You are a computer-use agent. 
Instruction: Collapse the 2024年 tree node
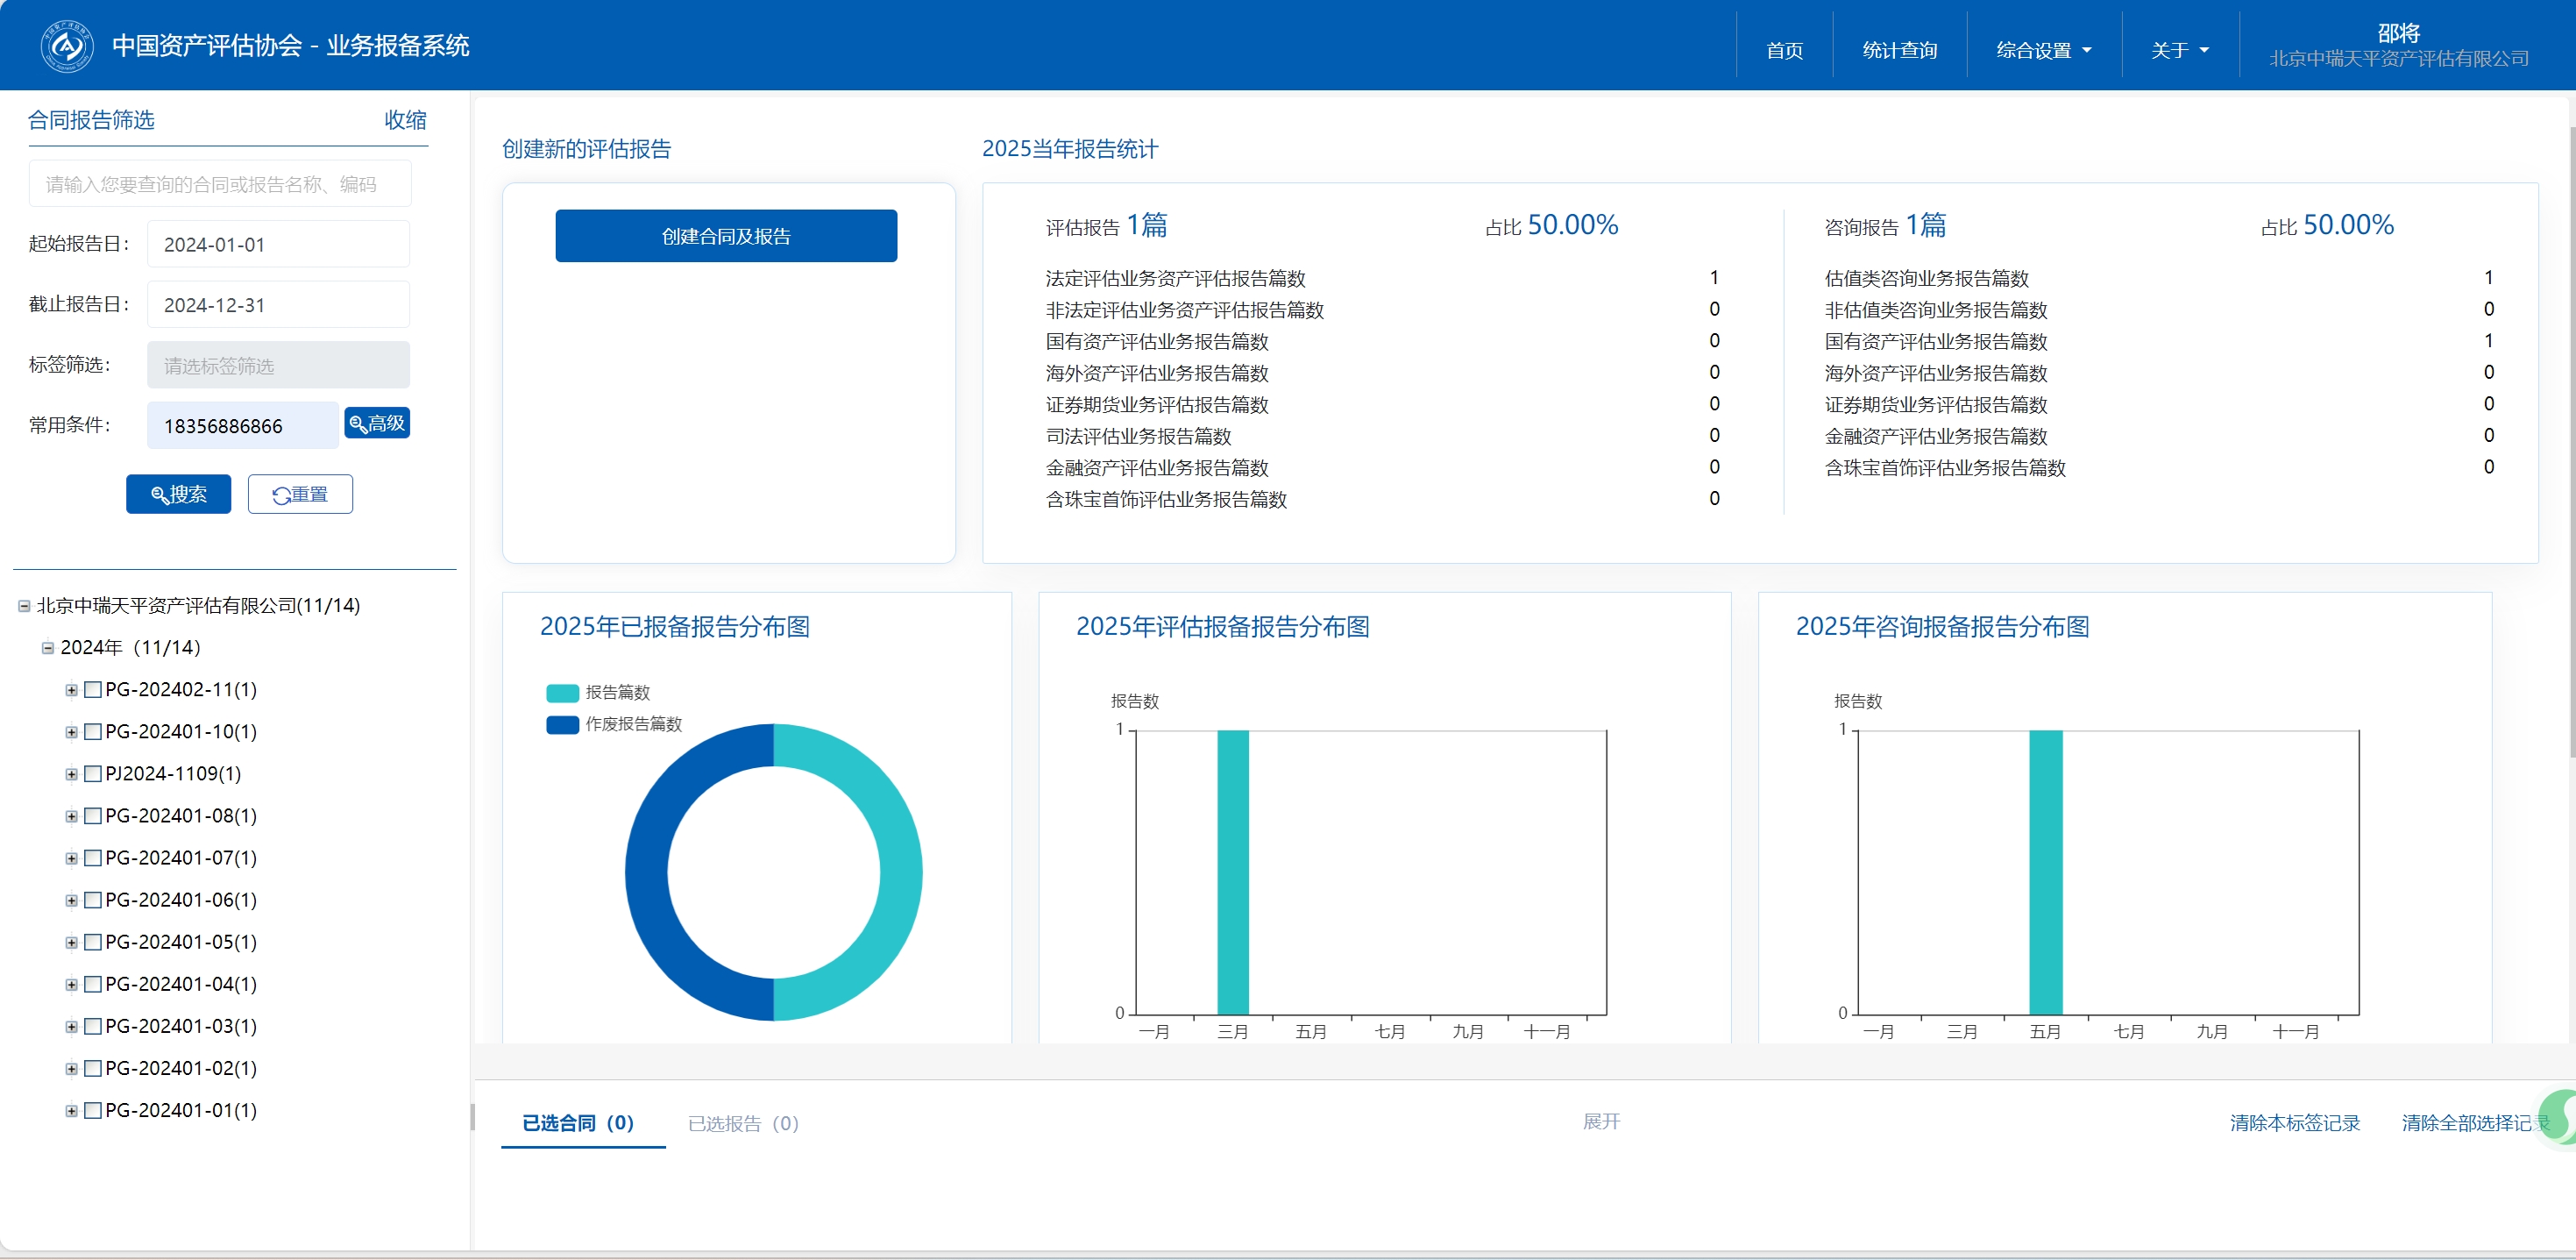[x=47, y=648]
